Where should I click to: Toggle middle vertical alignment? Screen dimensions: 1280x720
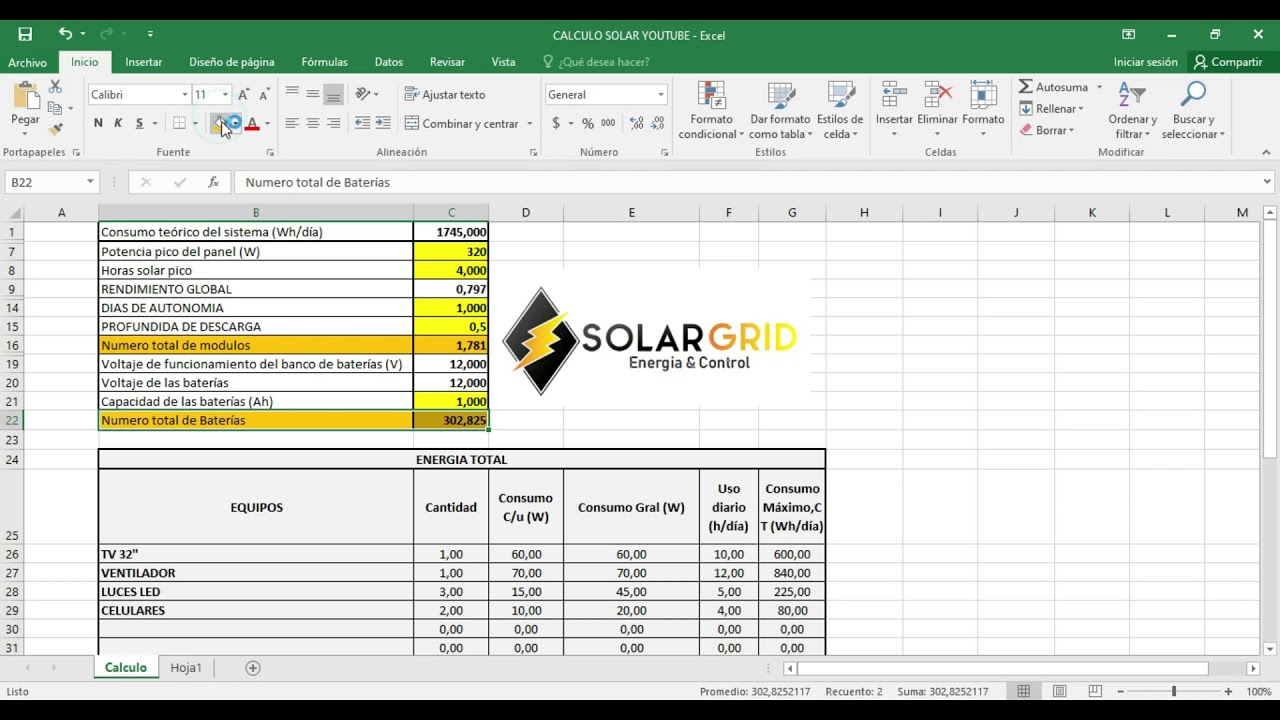click(313, 94)
